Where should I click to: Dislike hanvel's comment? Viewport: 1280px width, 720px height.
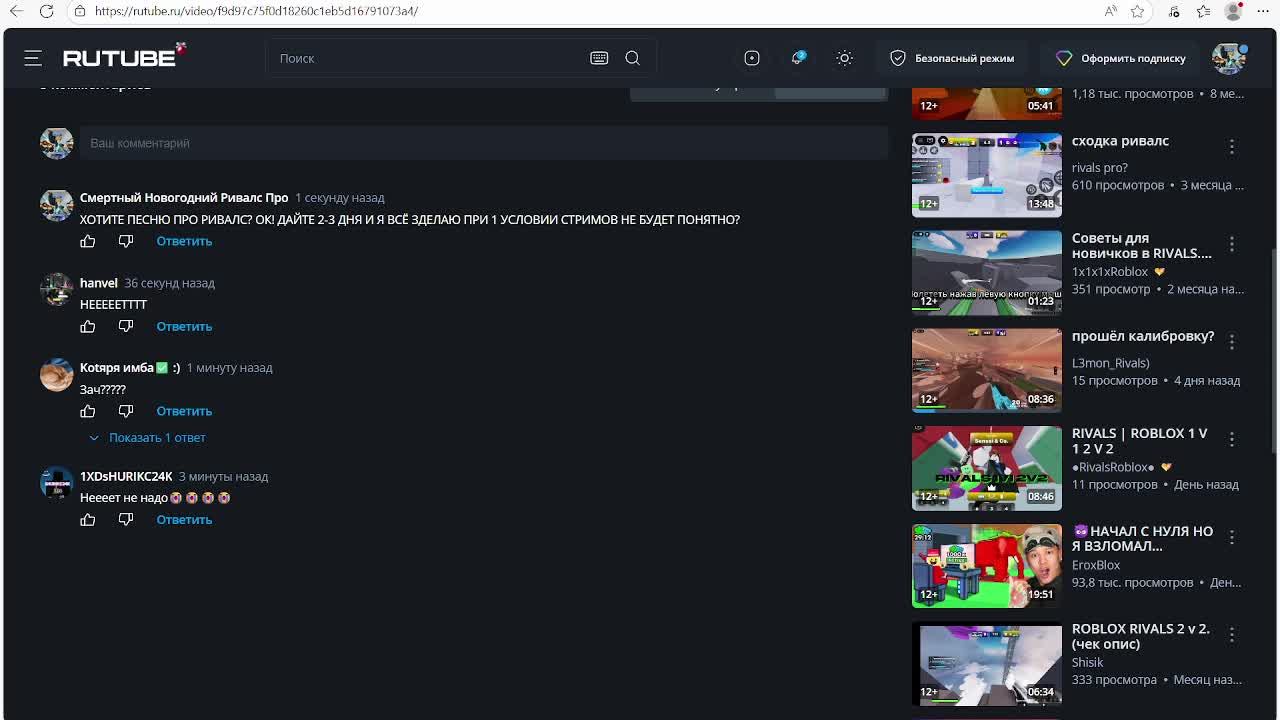point(126,326)
